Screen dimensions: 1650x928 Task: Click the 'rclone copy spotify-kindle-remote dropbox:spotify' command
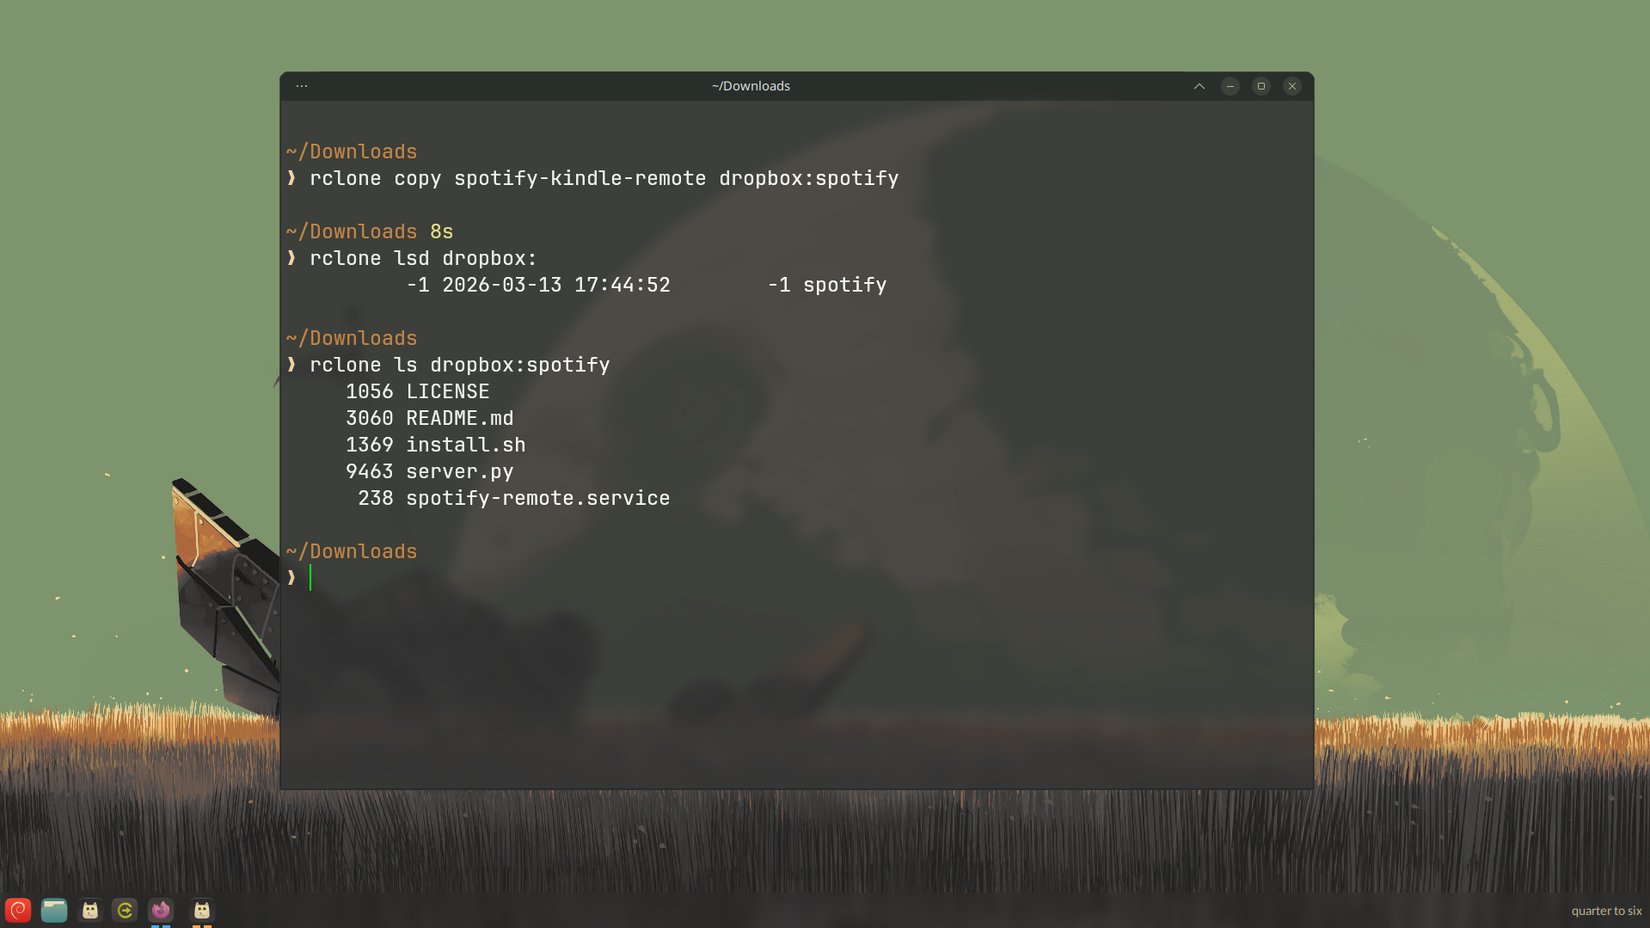click(604, 178)
